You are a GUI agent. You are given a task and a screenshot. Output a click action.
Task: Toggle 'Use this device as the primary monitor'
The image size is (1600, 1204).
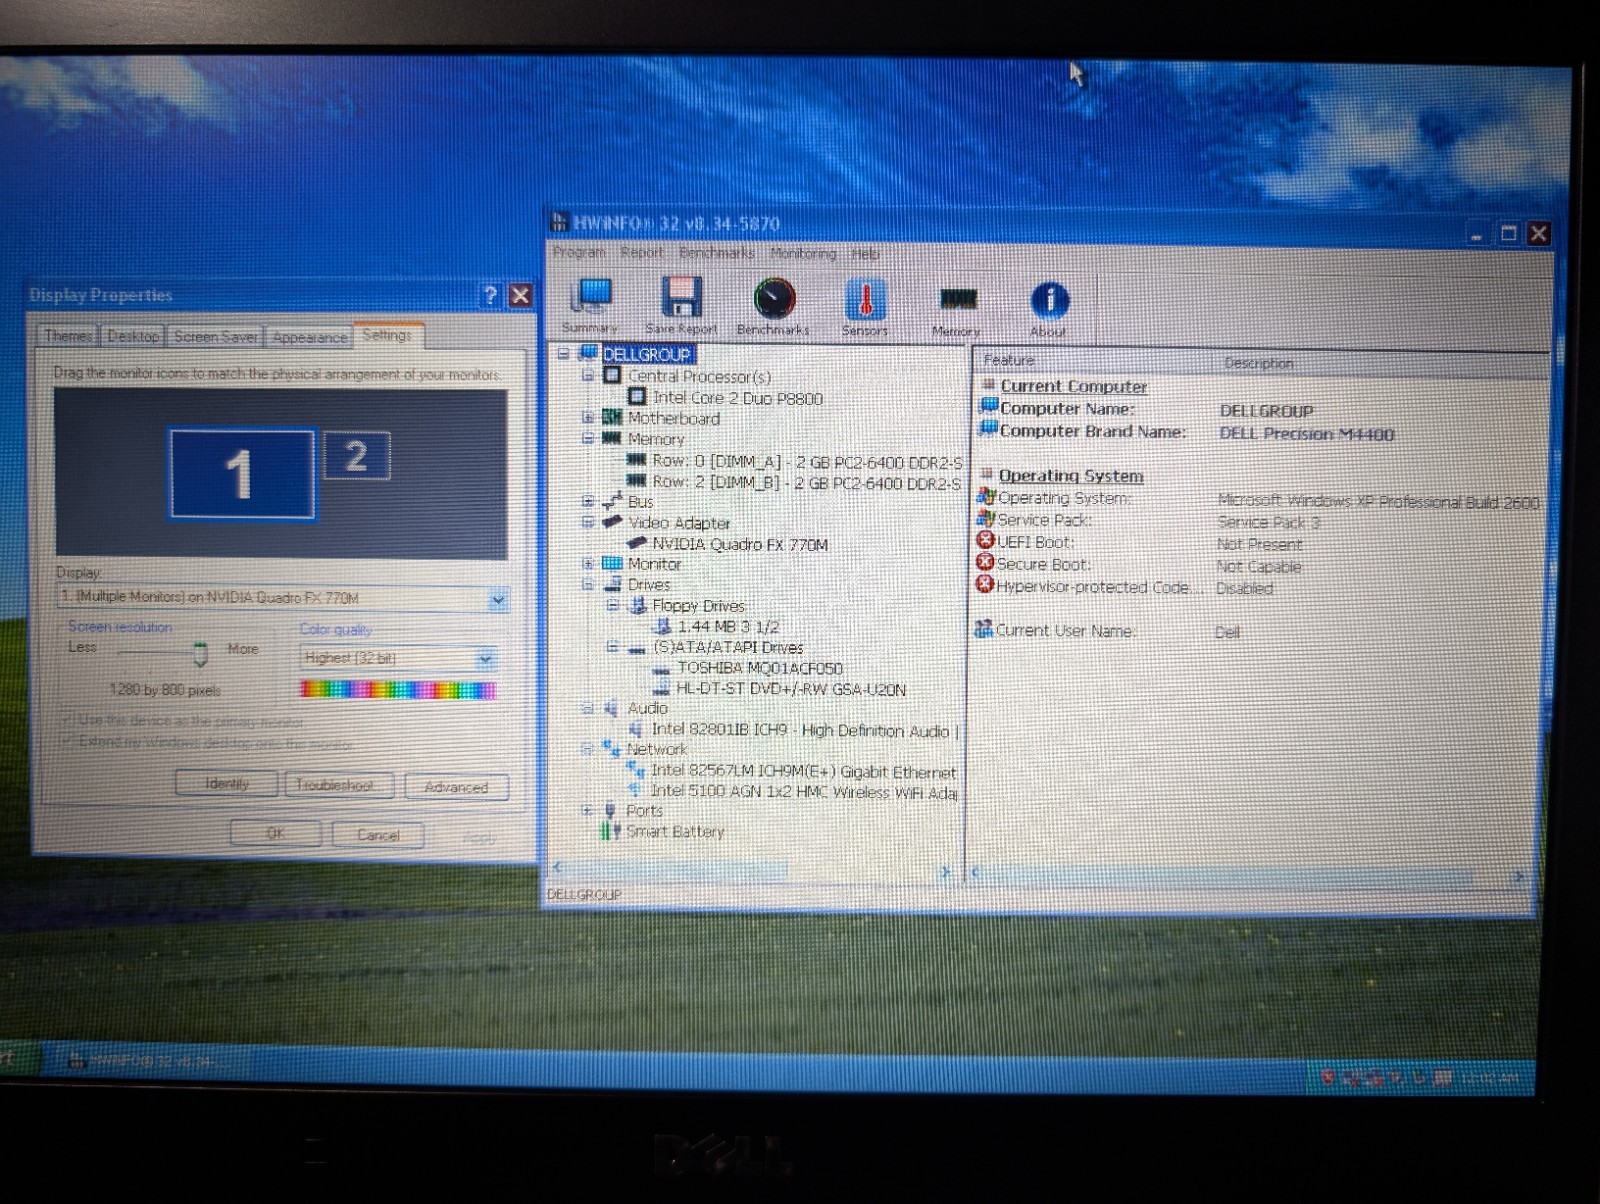pos(66,719)
